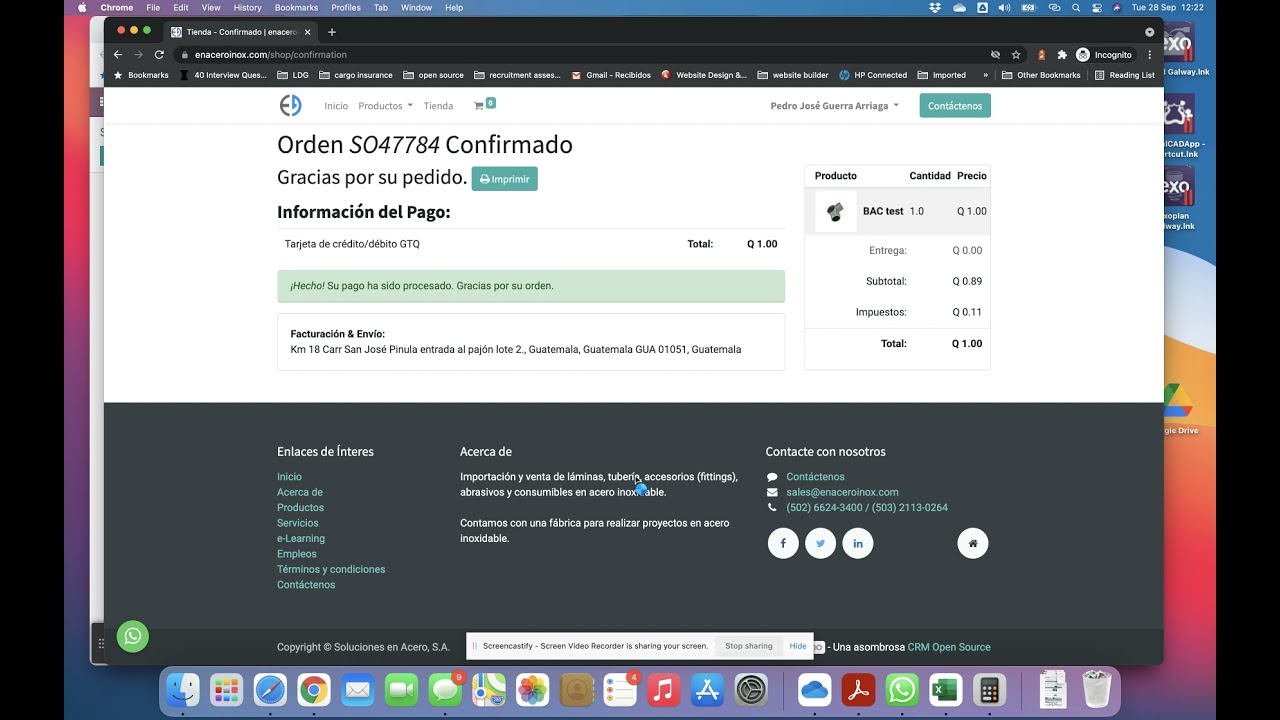Image resolution: width=1280 pixels, height=720 pixels.
Task: Go to Inicio in the navbar
Action: pos(336,106)
